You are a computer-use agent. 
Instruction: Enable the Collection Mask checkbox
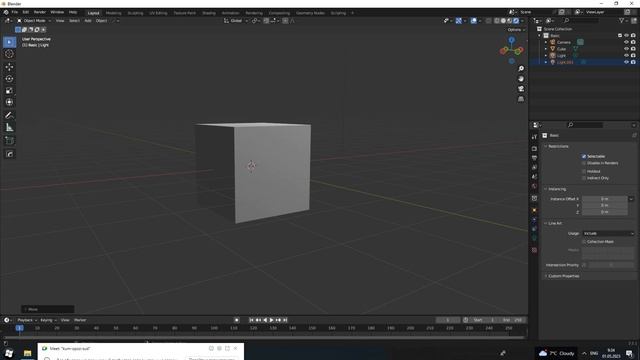[x=584, y=242]
